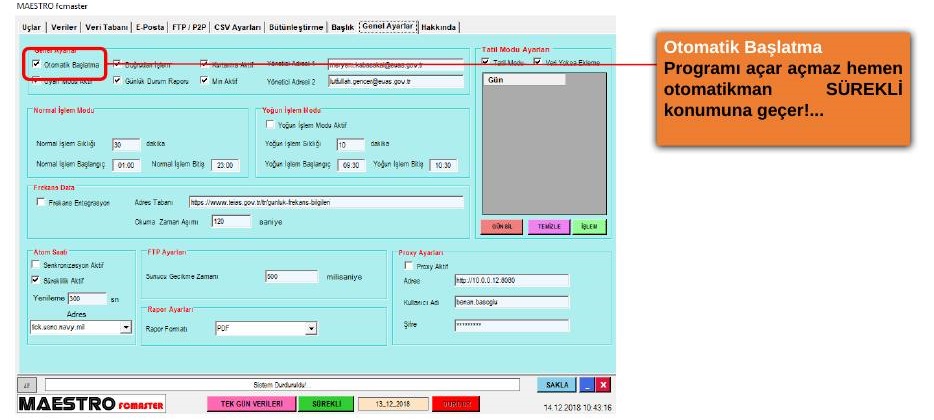Click the Adres Tabanı URL field

pos(326,203)
